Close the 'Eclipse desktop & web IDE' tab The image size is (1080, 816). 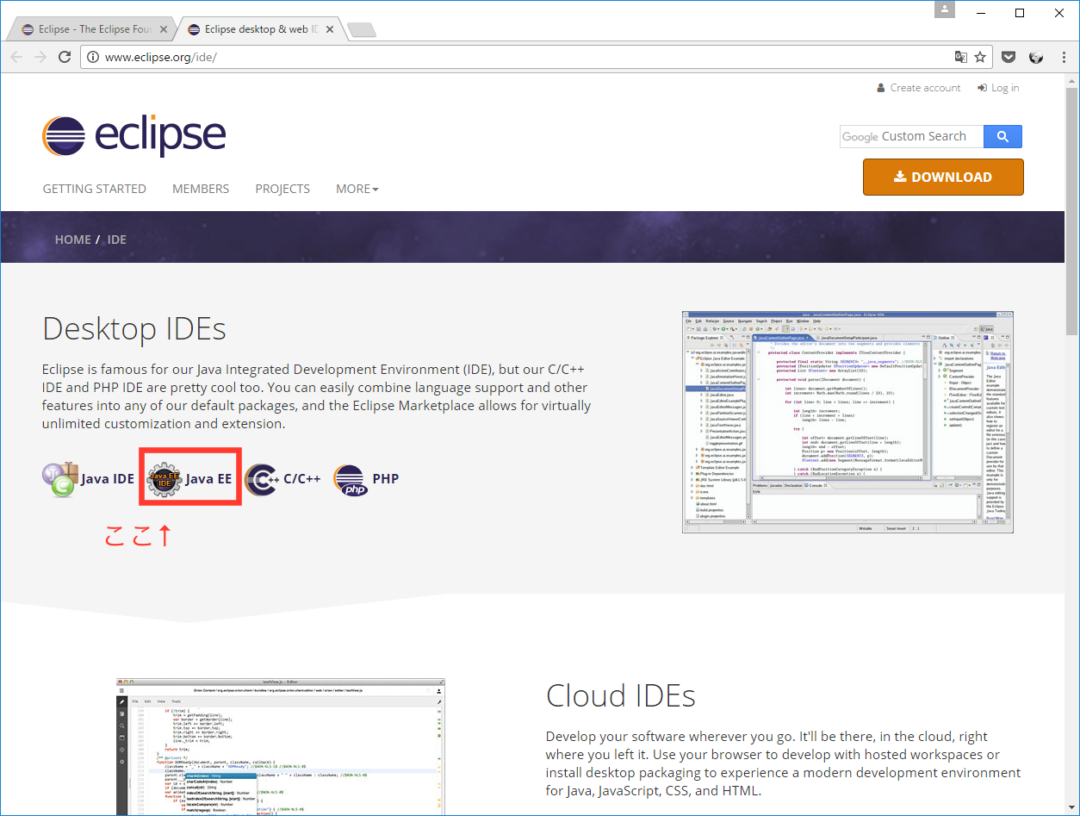click(x=330, y=30)
